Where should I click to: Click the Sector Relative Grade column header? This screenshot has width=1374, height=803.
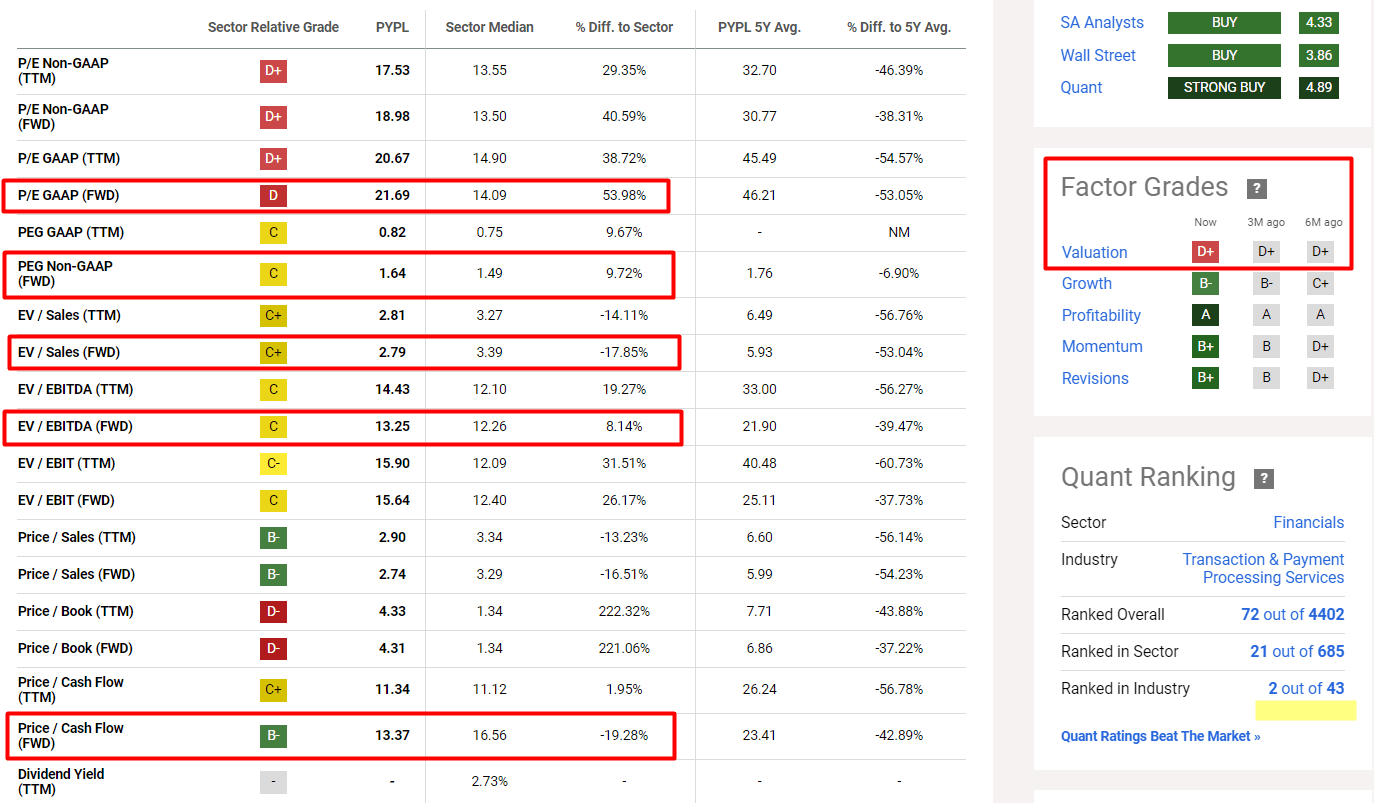coord(273,27)
